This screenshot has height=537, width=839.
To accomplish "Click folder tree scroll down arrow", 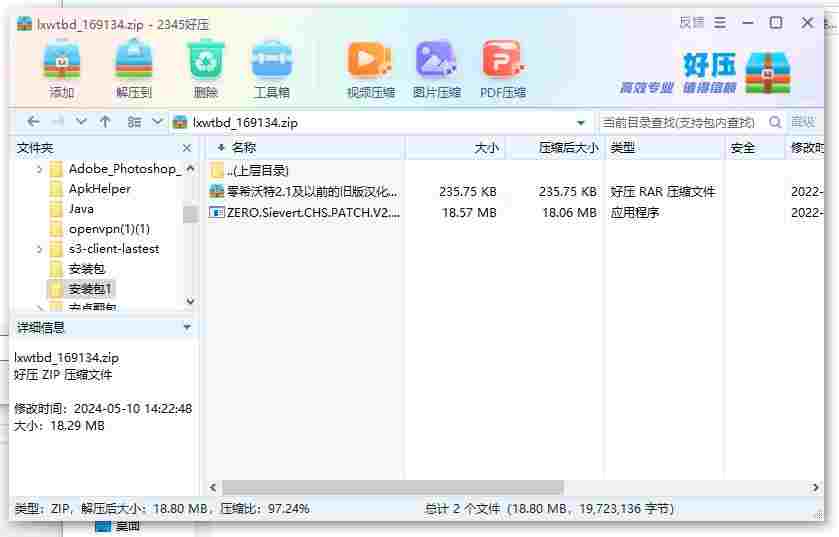I will point(190,301).
